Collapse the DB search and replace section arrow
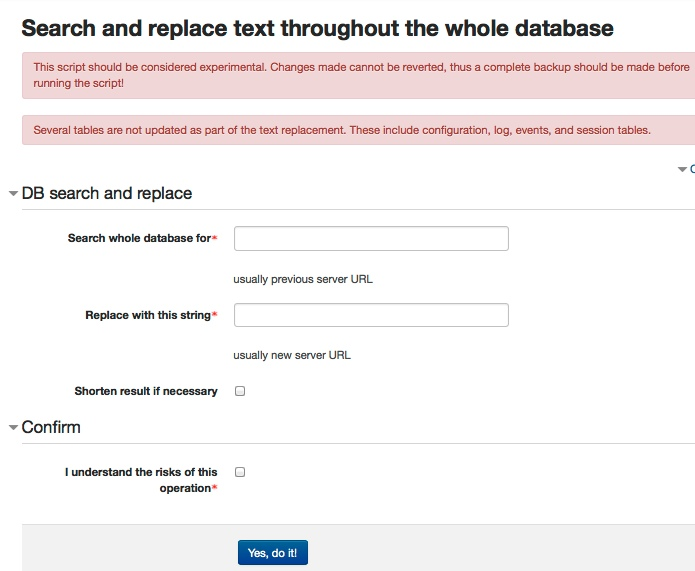The width and height of the screenshot is (695, 571). tap(13, 194)
